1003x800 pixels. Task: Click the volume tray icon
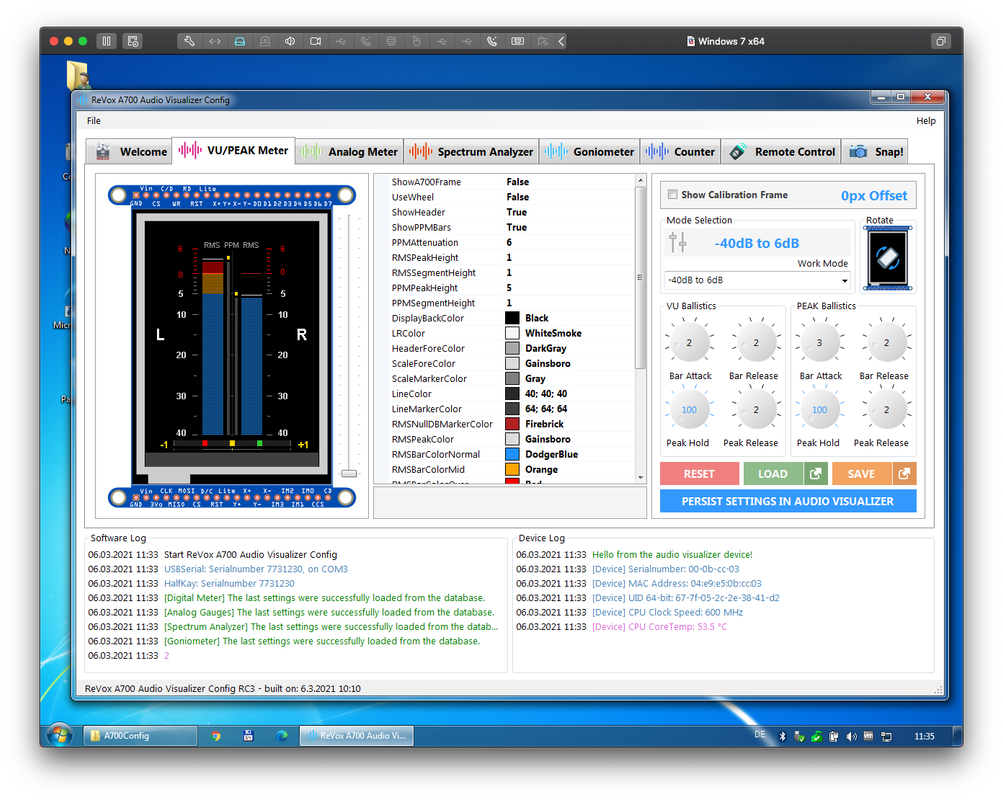(x=851, y=737)
